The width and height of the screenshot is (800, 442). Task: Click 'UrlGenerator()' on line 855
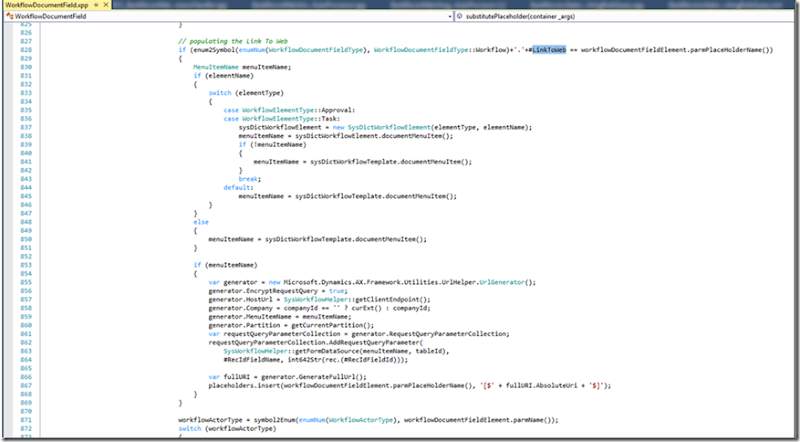point(507,282)
